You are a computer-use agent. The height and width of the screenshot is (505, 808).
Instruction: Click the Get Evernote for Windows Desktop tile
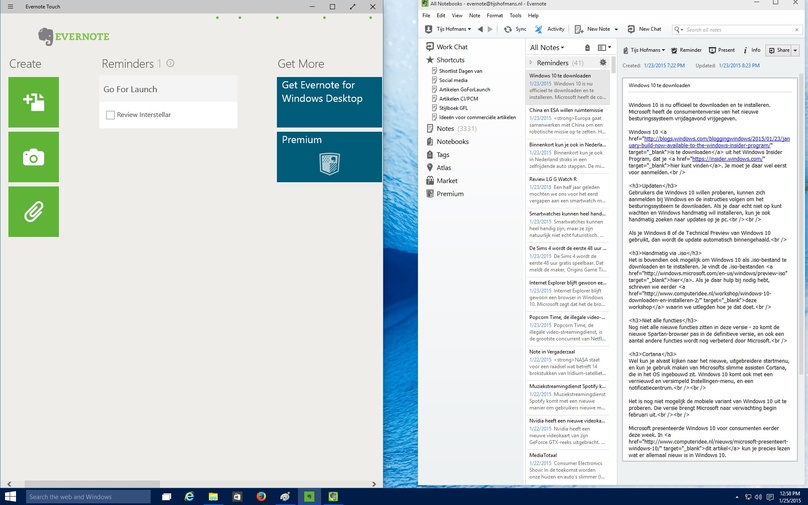pyautogui.click(x=329, y=102)
